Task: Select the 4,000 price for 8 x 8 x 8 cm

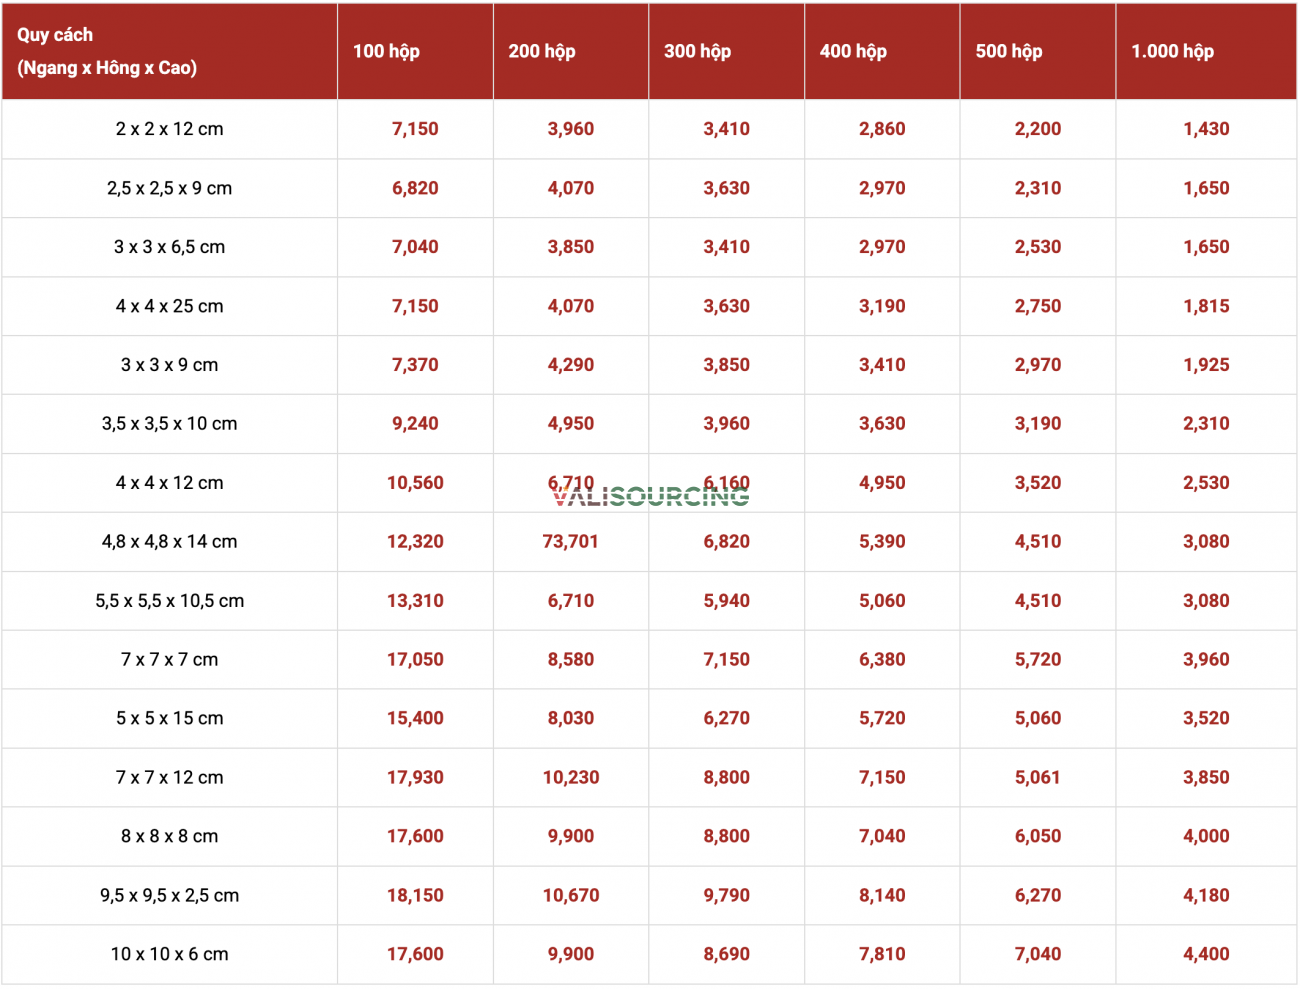Action: point(1206,836)
